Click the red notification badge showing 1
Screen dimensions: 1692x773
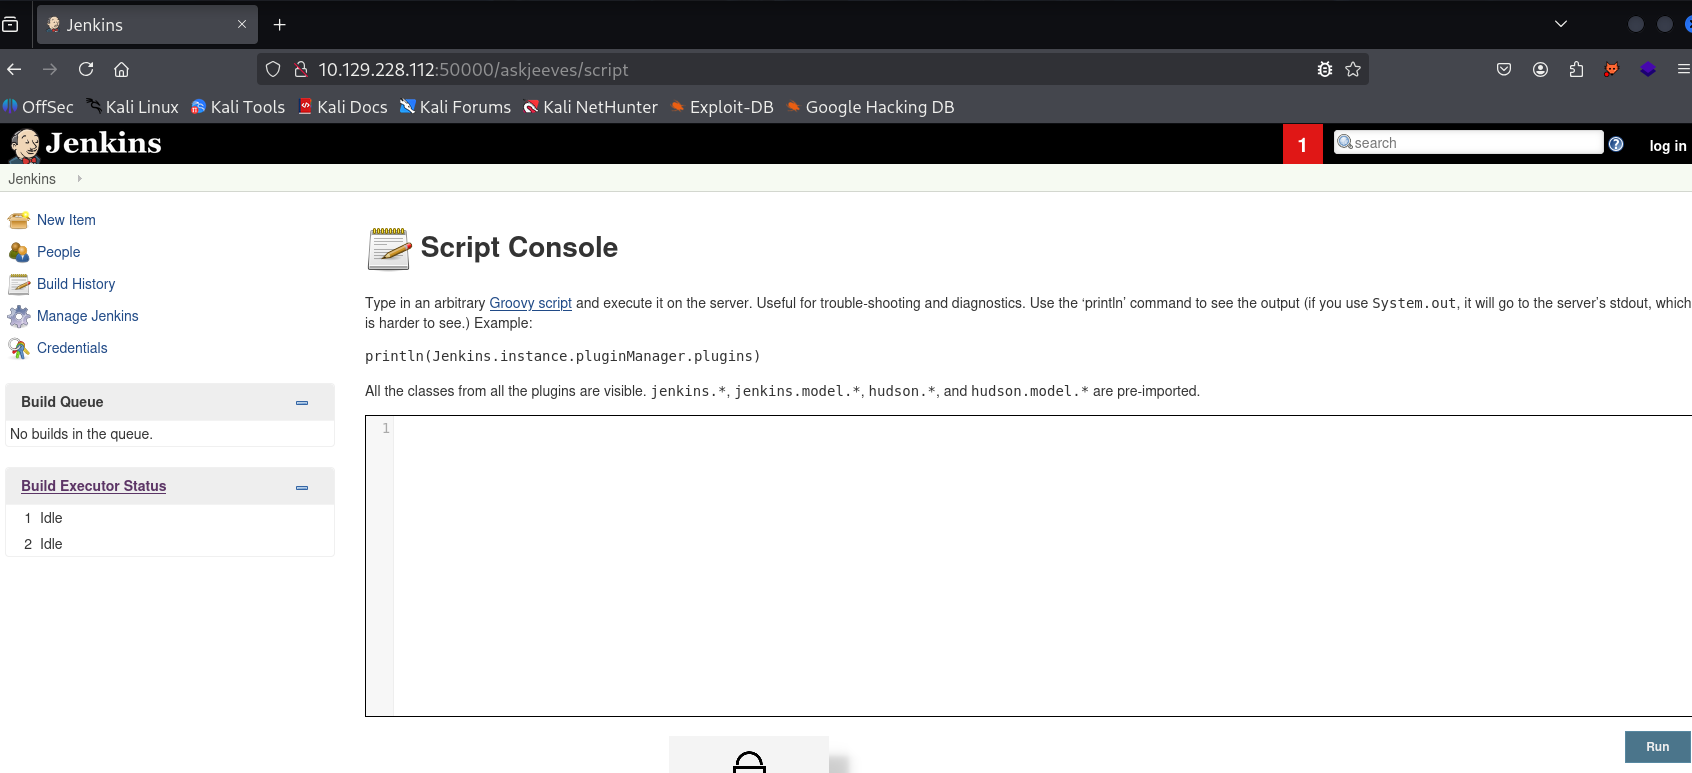(1302, 145)
